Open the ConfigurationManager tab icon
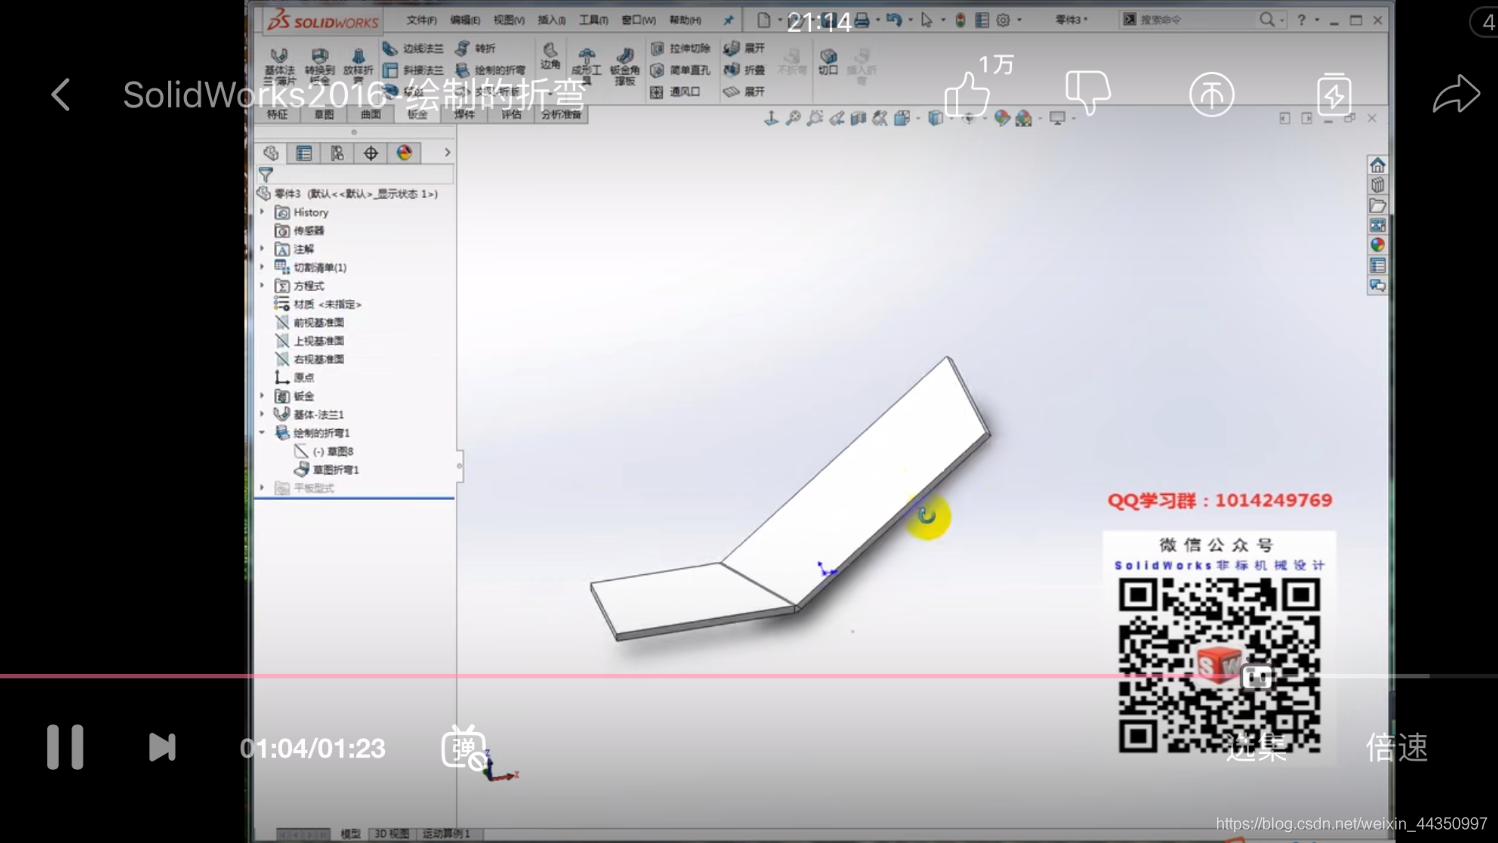1498x843 pixels. click(x=337, y=153)
